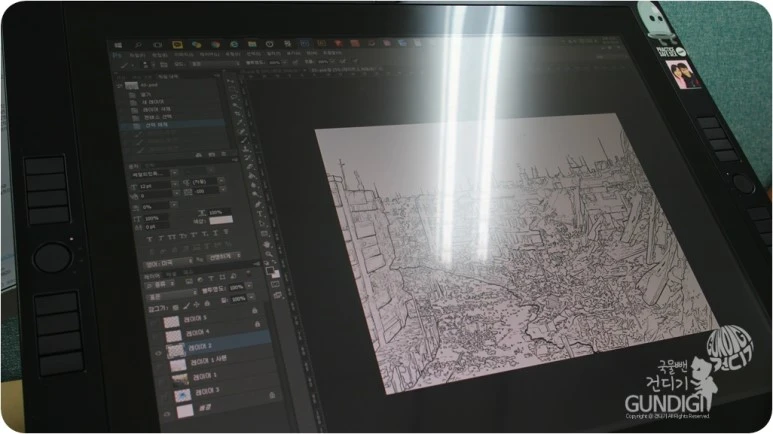Switch to the 채널 tab
Image resolution: width=773 pixels, height=434 pixels.
coord(171,274)
